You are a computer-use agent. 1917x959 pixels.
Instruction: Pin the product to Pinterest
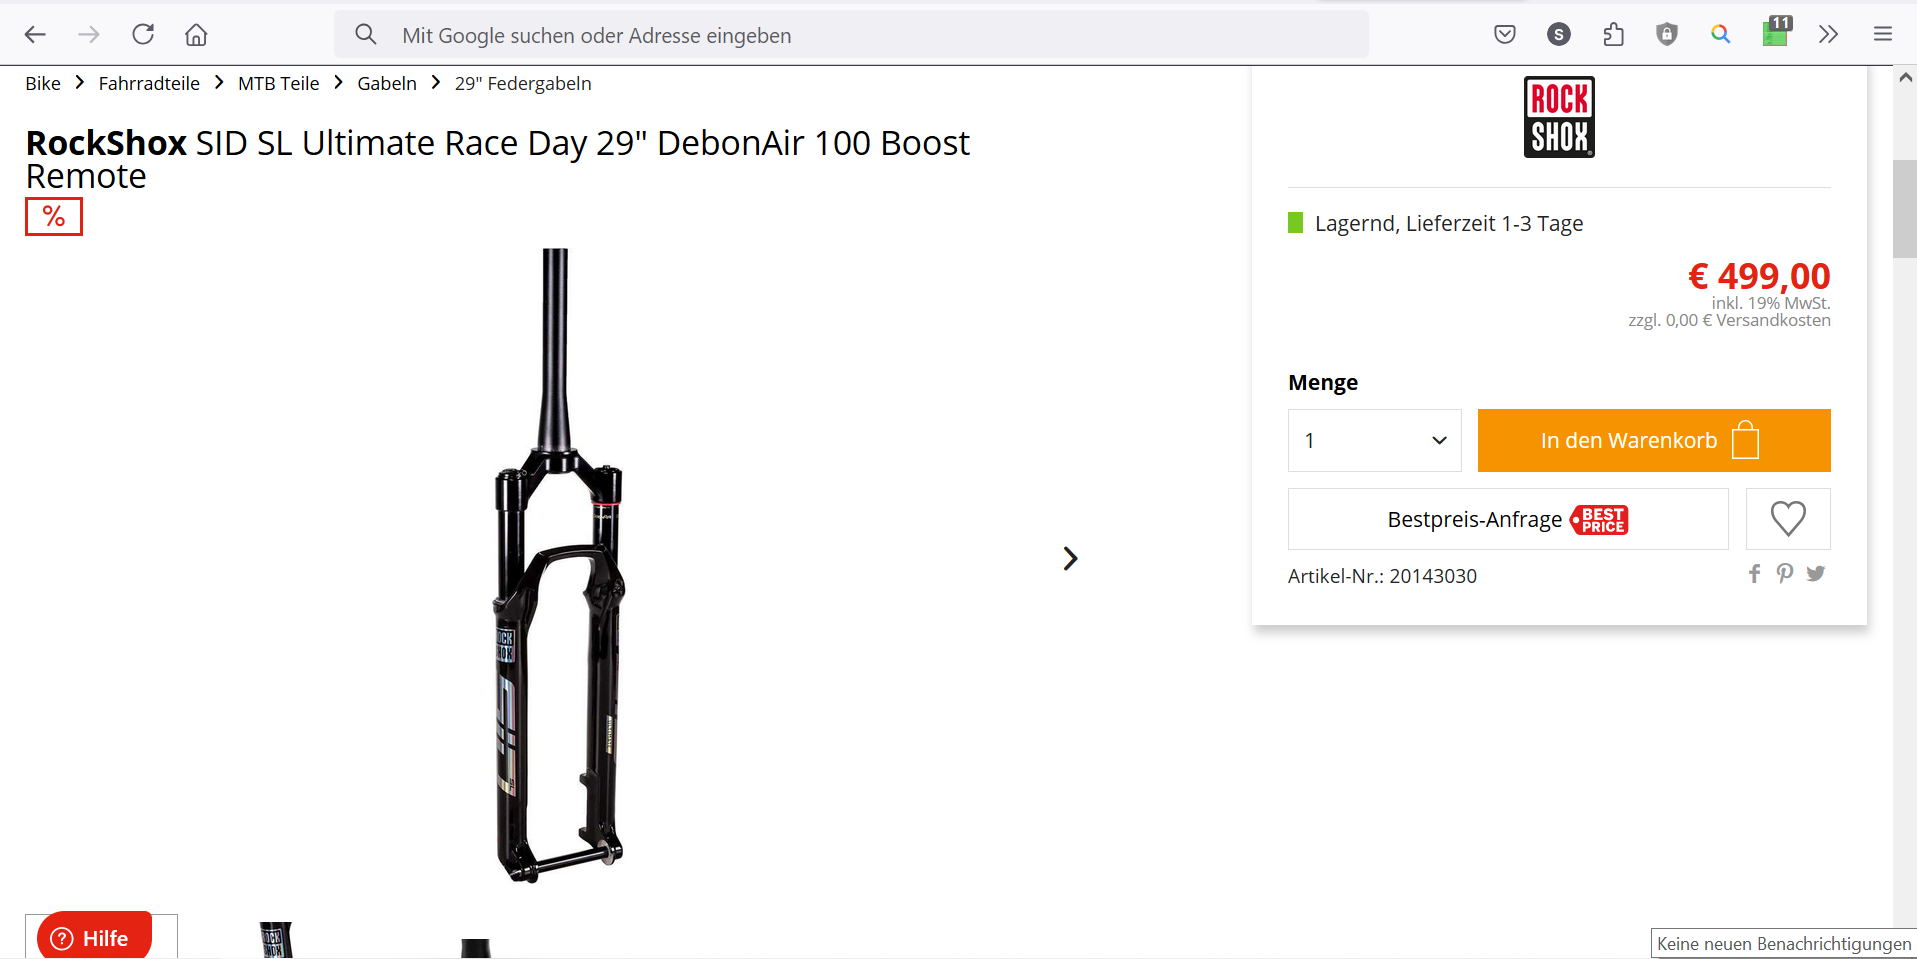point(1785,573)
